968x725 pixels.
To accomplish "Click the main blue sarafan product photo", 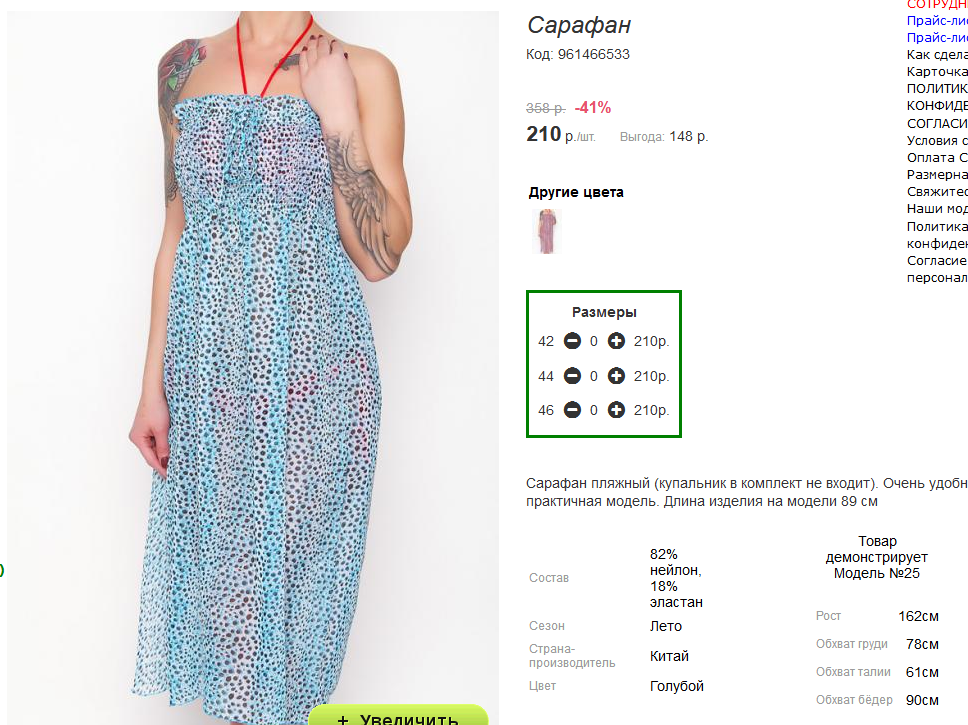I will pyautogui.click(x=253, y=364).
